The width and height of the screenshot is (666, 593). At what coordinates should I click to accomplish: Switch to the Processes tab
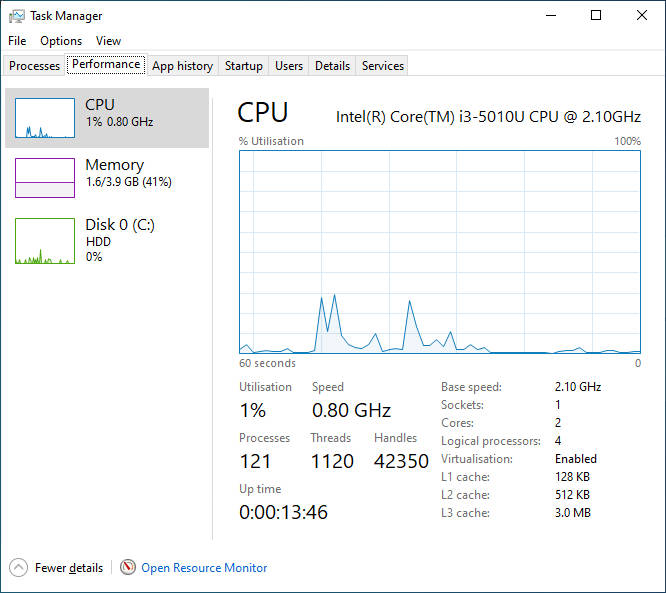point(35,66)
